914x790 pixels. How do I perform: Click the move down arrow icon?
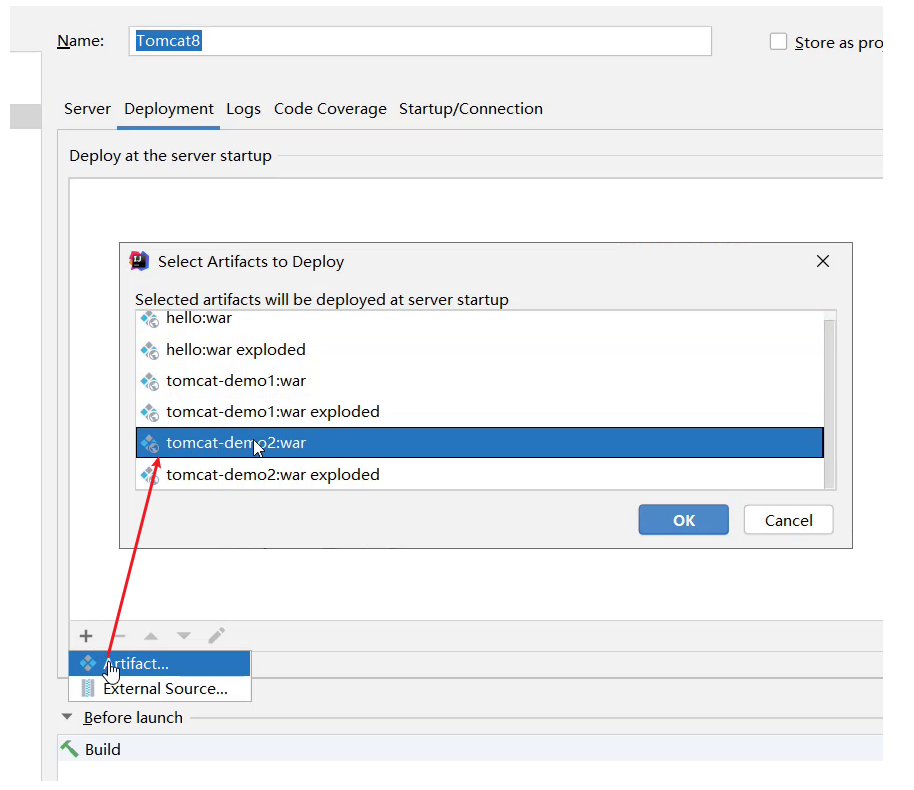tap(184, 636)
